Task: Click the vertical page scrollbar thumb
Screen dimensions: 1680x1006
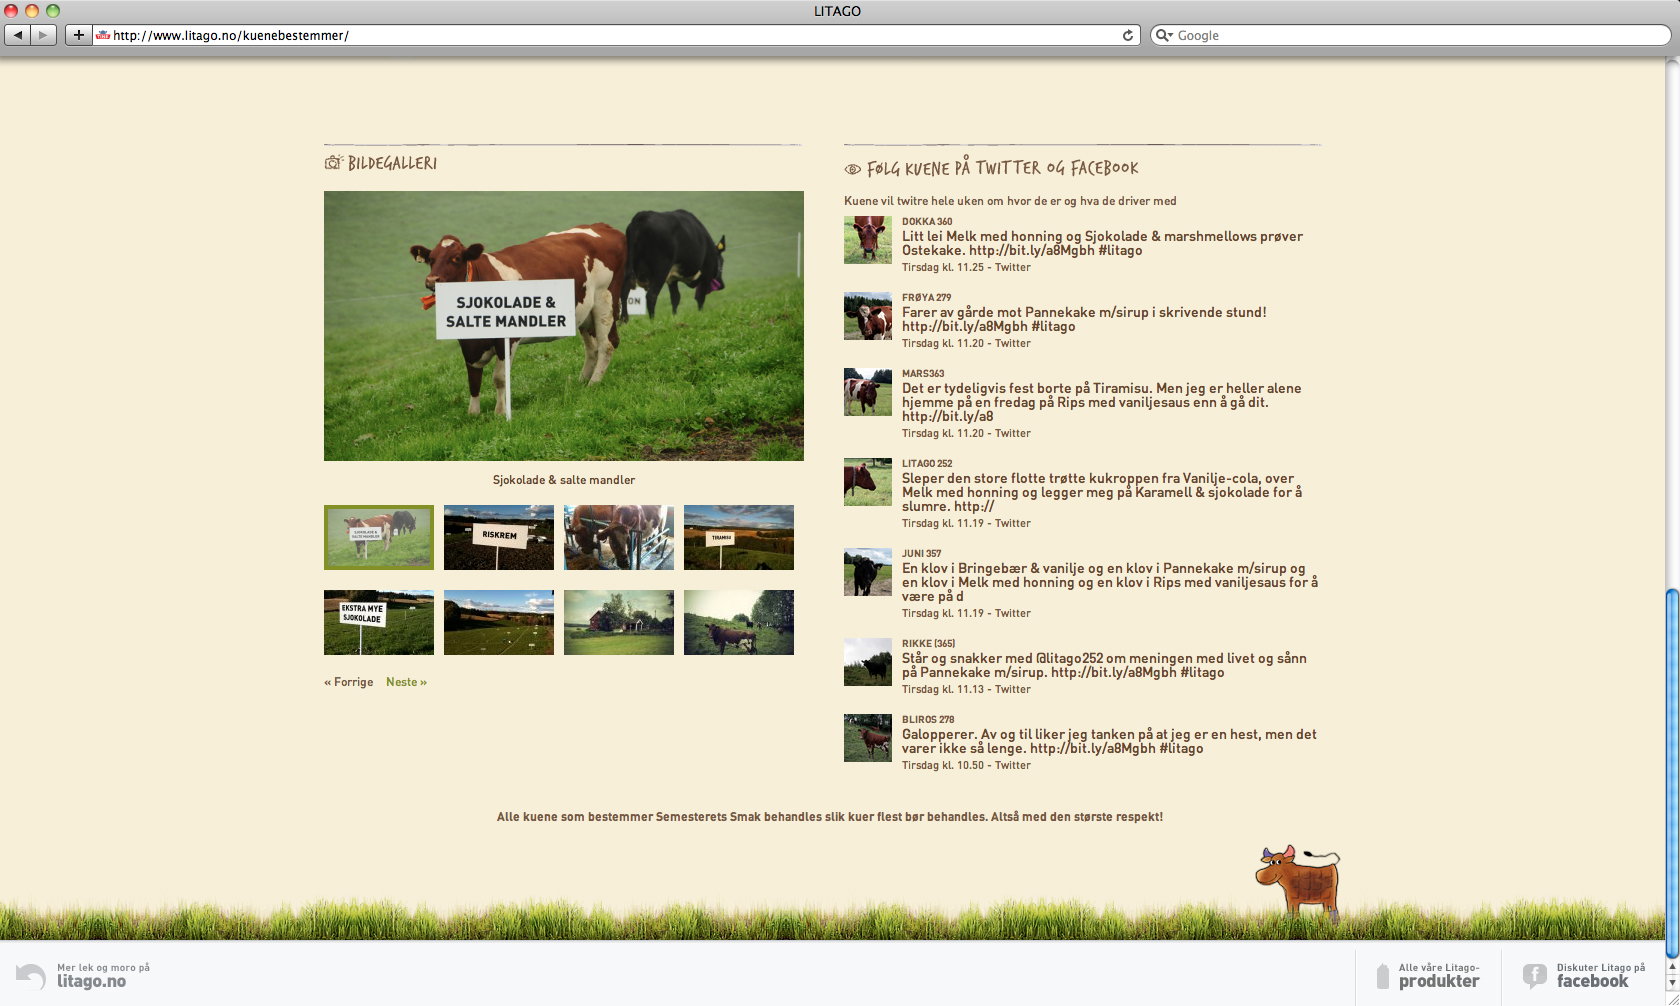Action: [1670, 773]
